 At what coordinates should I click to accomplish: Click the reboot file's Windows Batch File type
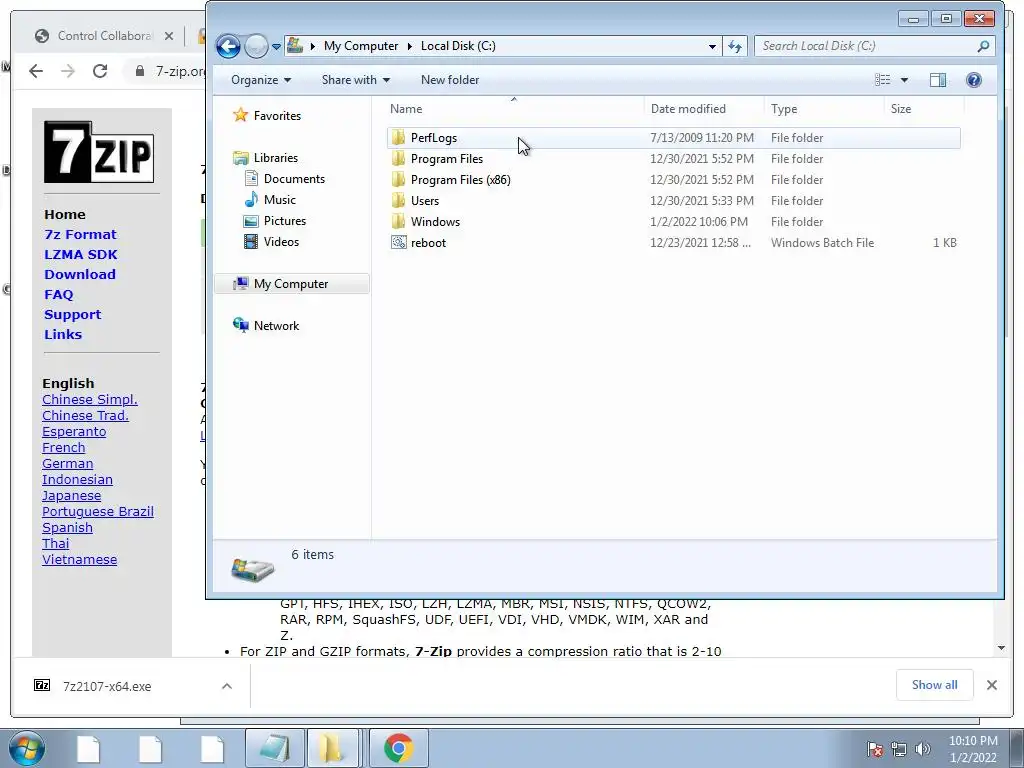[822, 242]
